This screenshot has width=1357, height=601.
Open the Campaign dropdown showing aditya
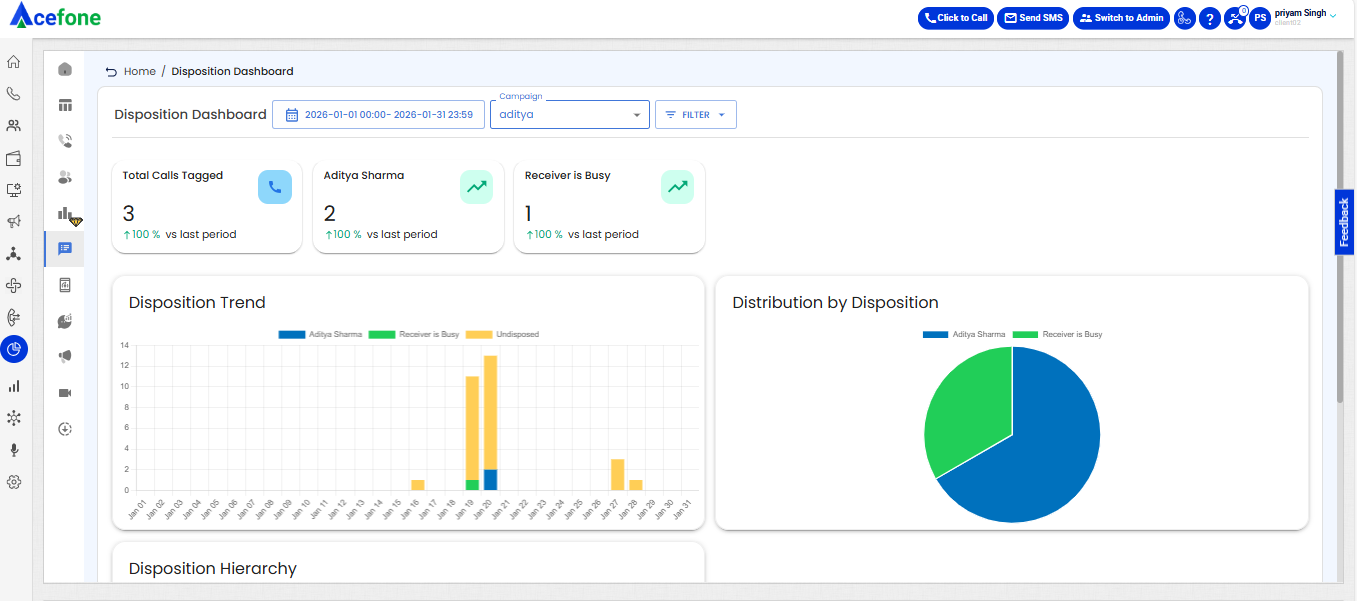point(570,115)
